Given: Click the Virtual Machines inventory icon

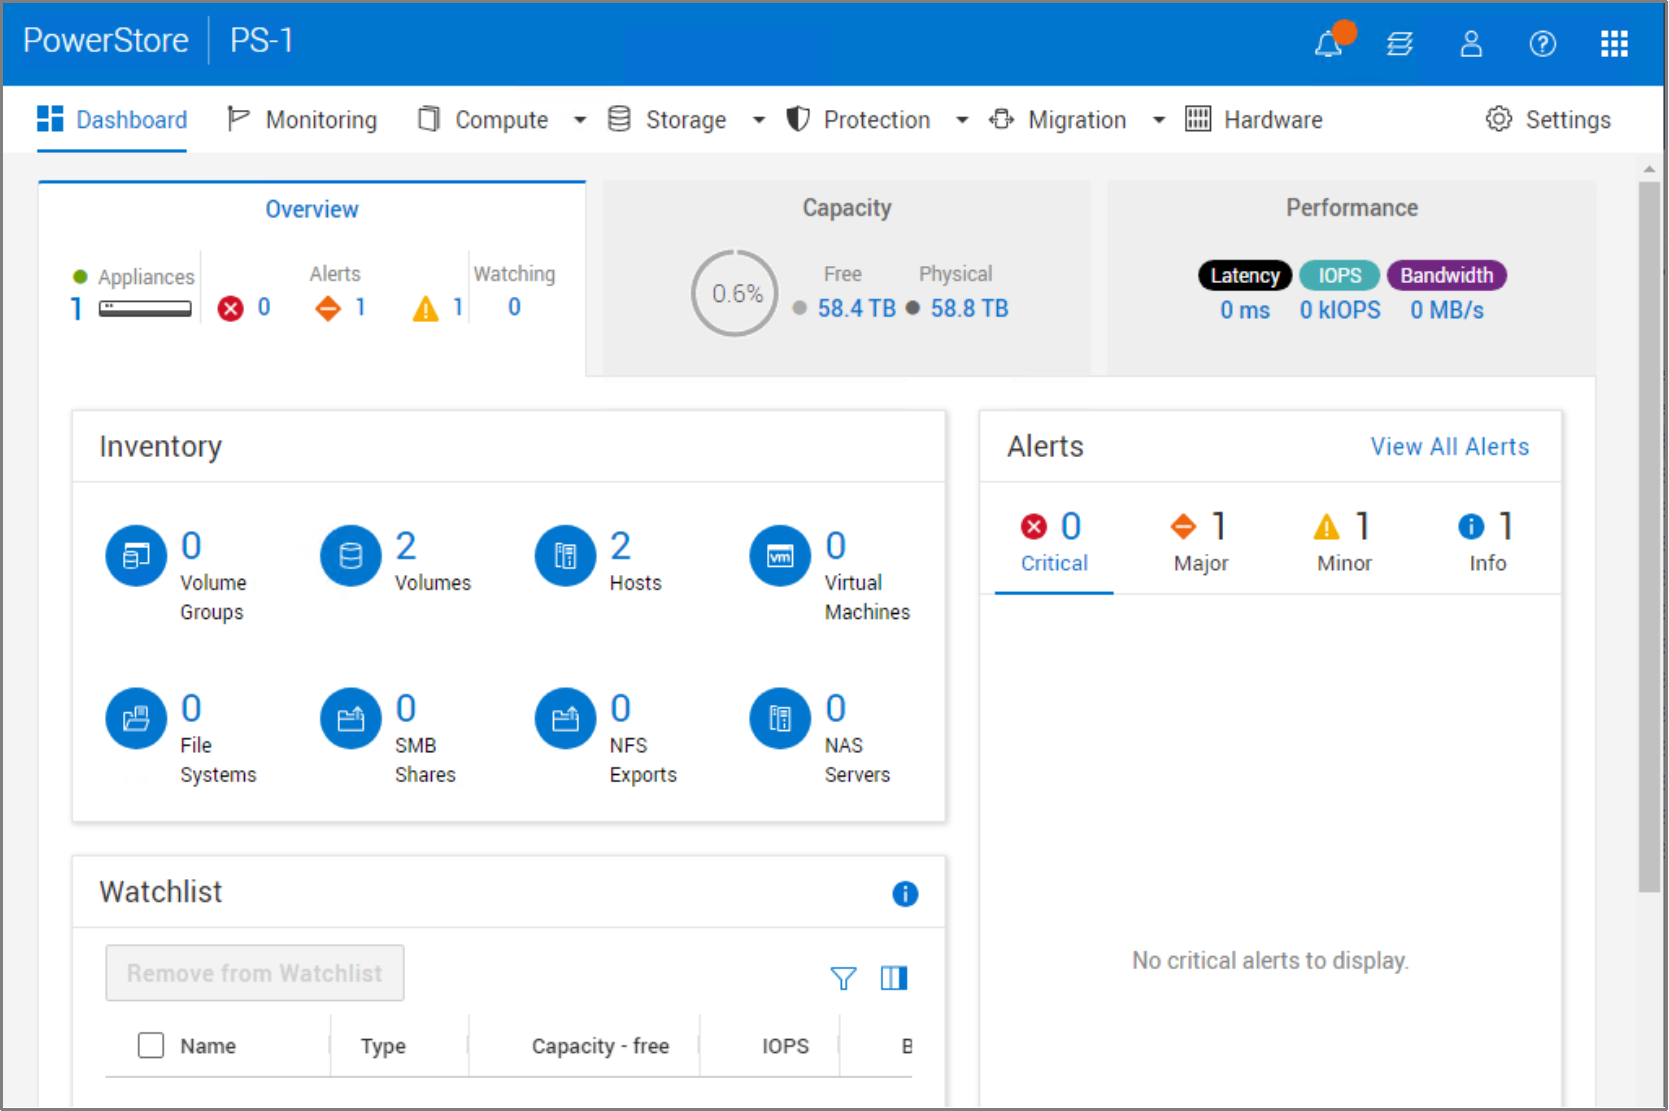Looking at the screenshot, I should point(780,555).
